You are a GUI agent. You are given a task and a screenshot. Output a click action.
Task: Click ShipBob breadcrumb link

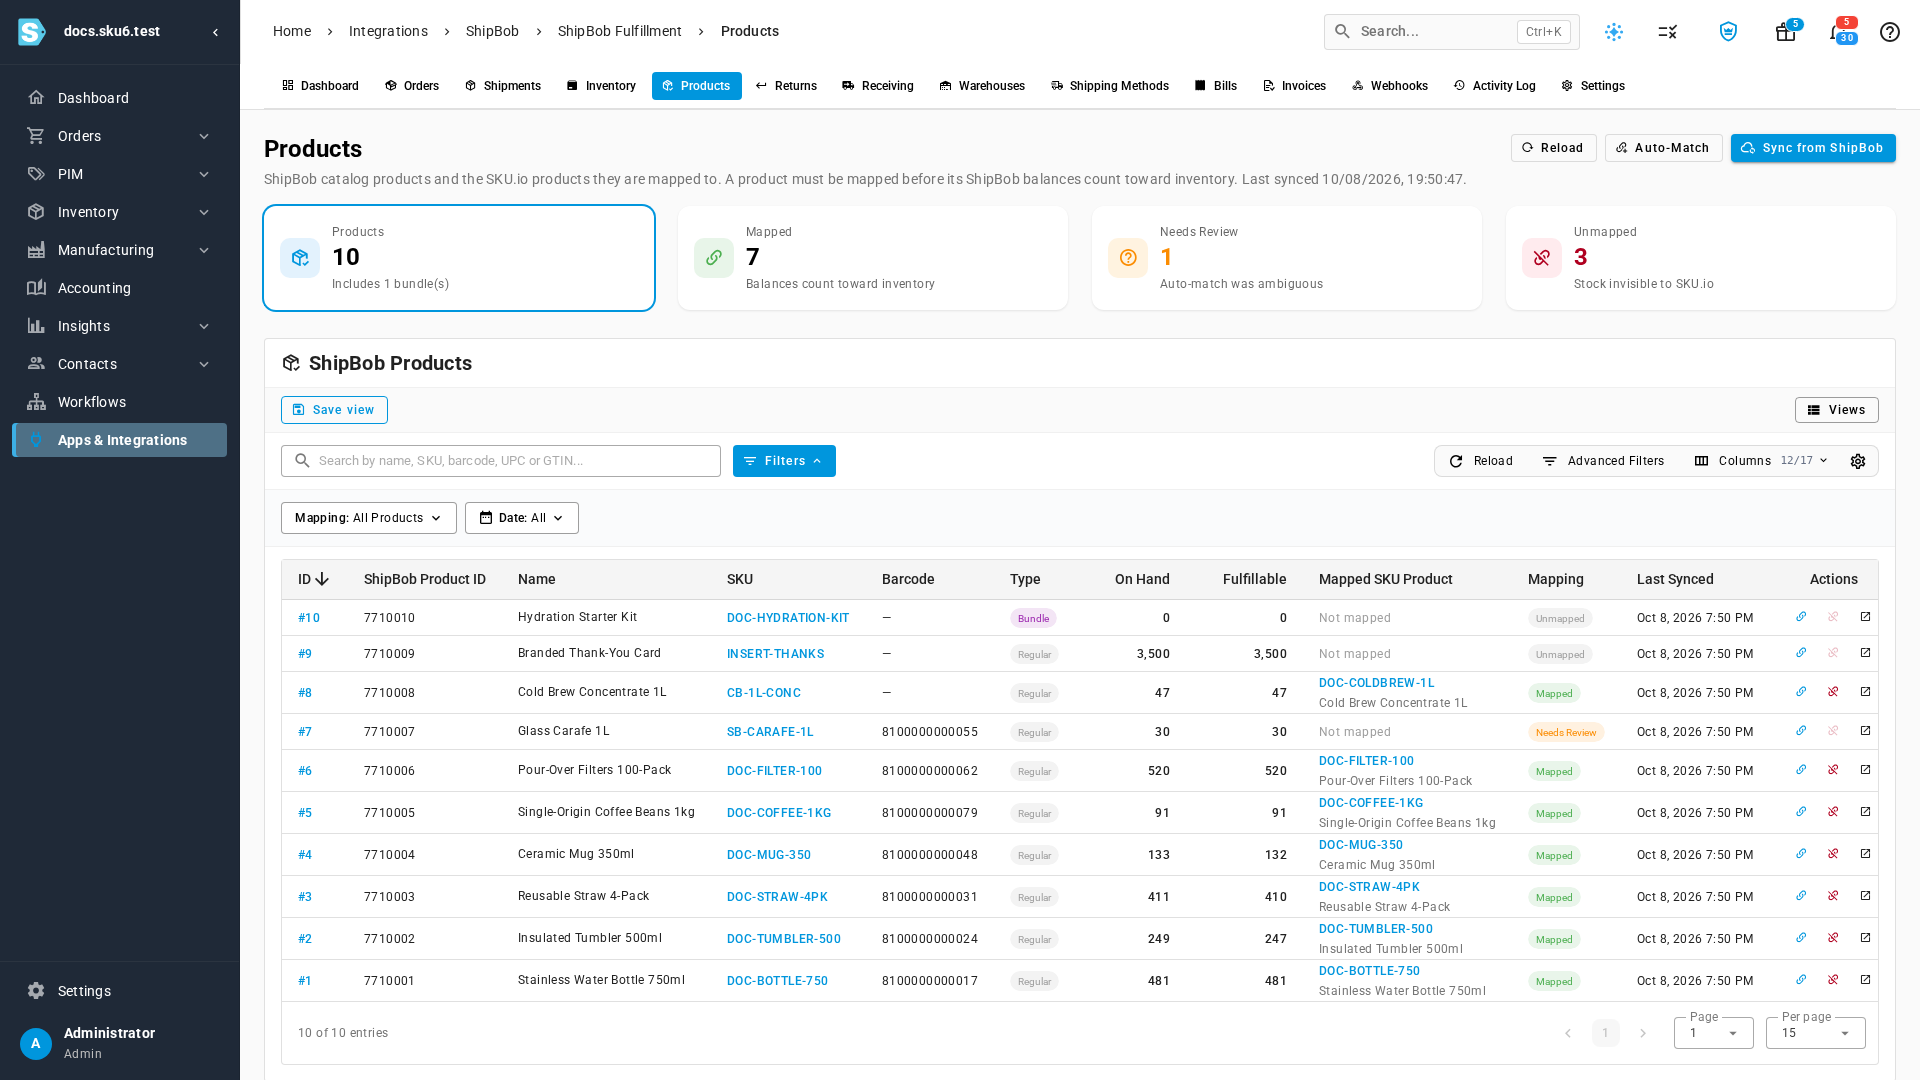tap(492, 31)
